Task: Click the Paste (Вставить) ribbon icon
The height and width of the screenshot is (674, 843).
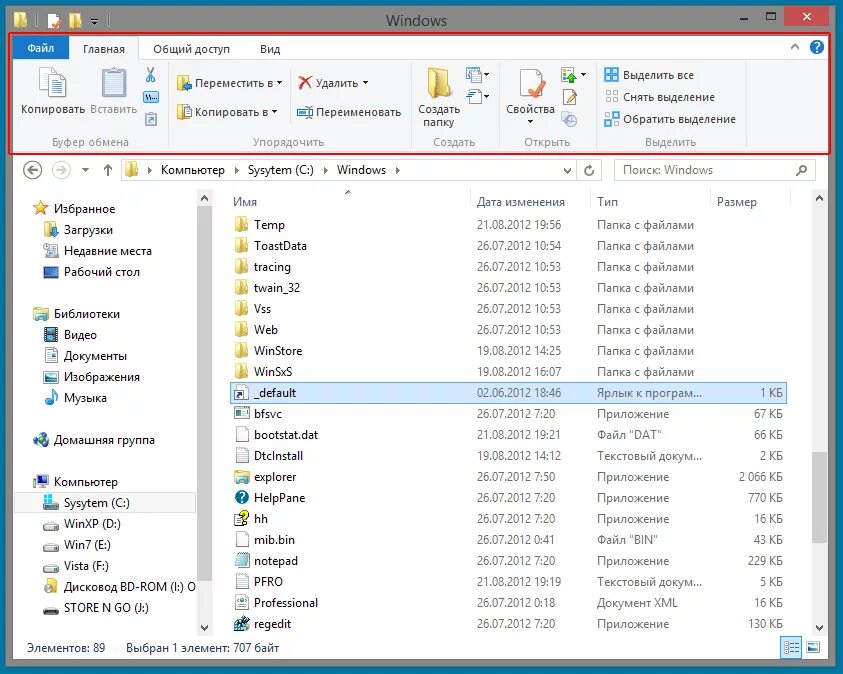Action: [x=114, y=83]
